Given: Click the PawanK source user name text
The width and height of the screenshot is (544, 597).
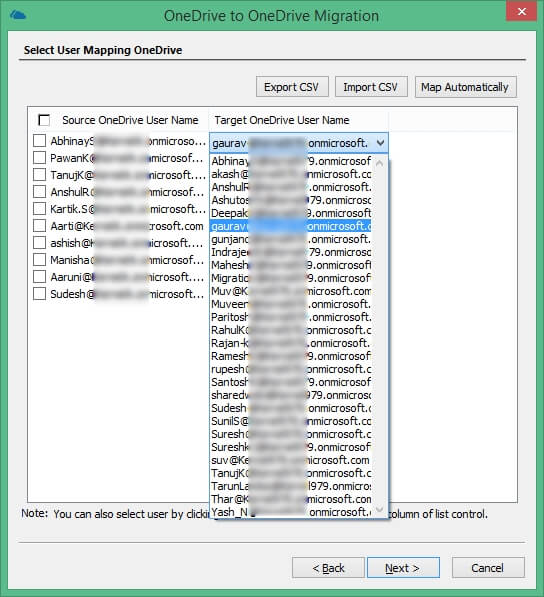Looking at the screenshot, I should (127, 158).
